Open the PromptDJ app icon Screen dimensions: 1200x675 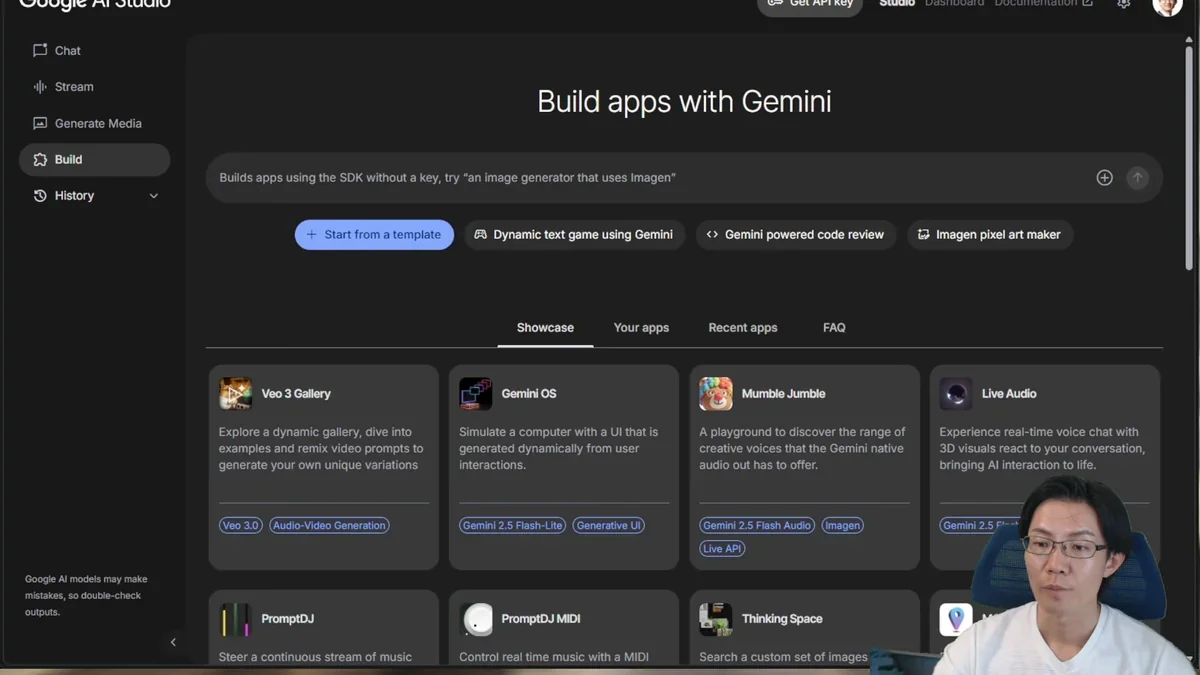tap(236, 619)
